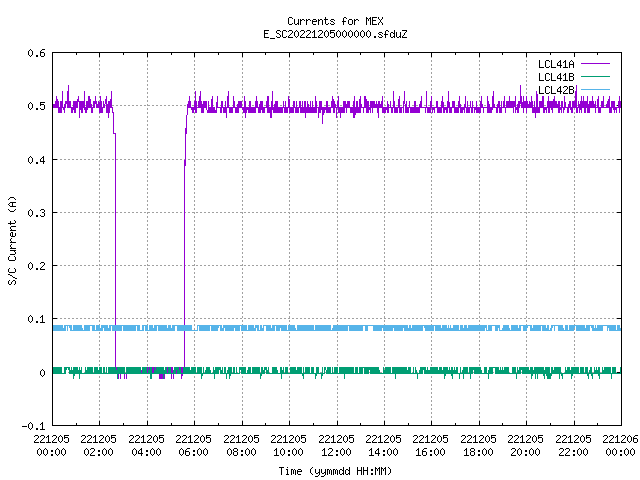Click the x-axis tick 221205 08:00
This screenshot has width=640, height=480.
[241, 446]
